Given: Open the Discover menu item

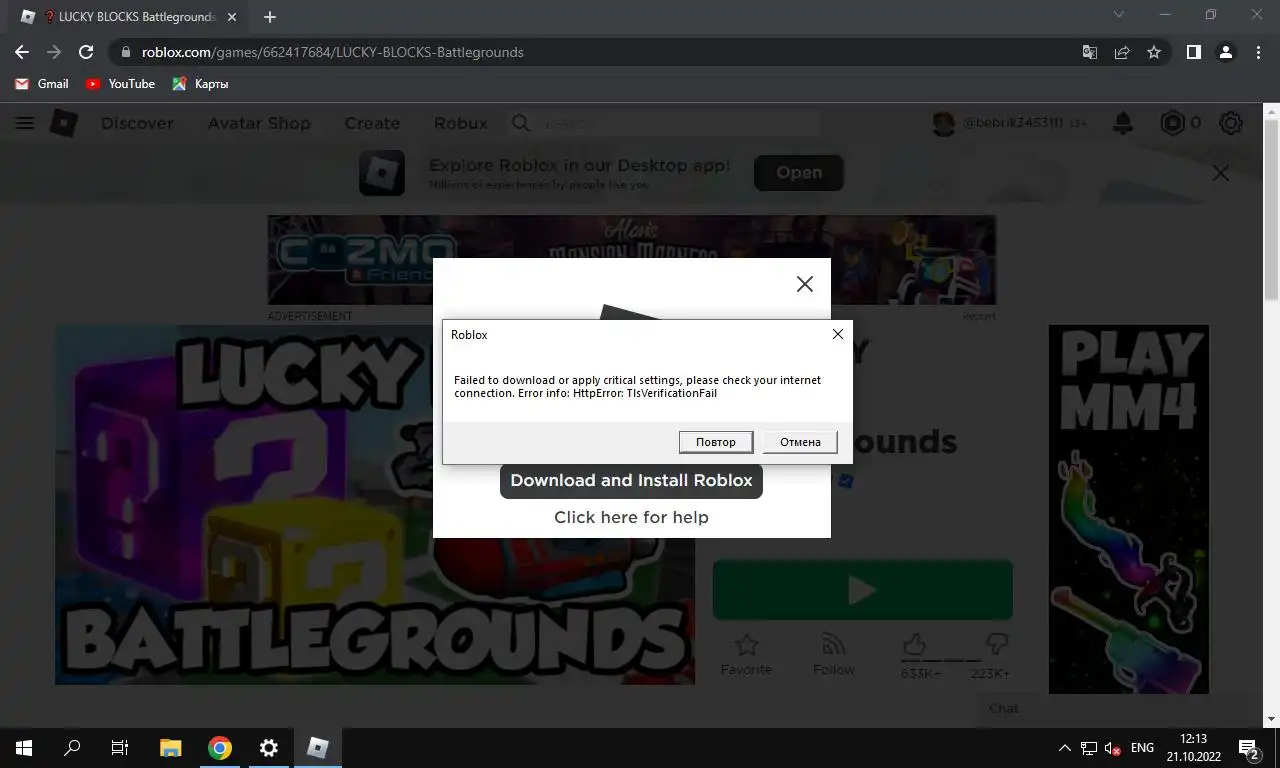Looking at the screenshot, I should pyautogui.click(x=137, y=123).
